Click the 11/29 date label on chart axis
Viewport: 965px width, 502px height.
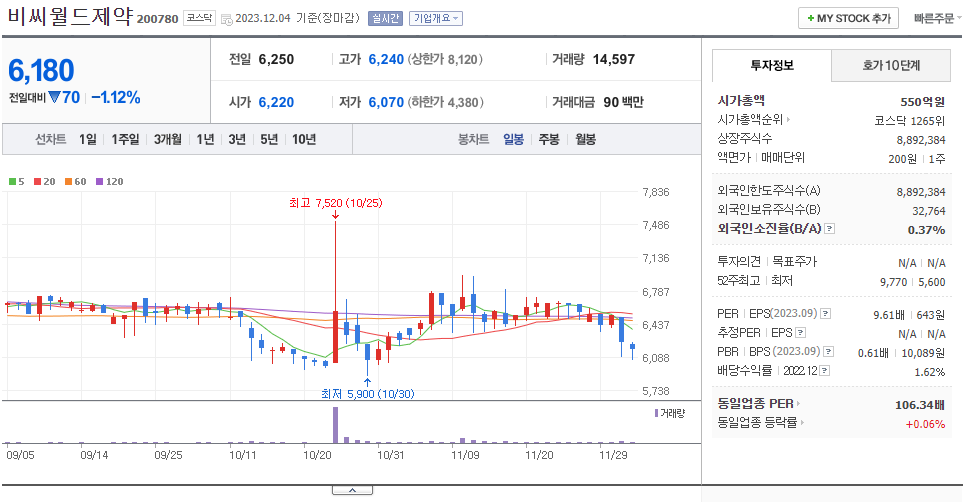coord(613,455)
